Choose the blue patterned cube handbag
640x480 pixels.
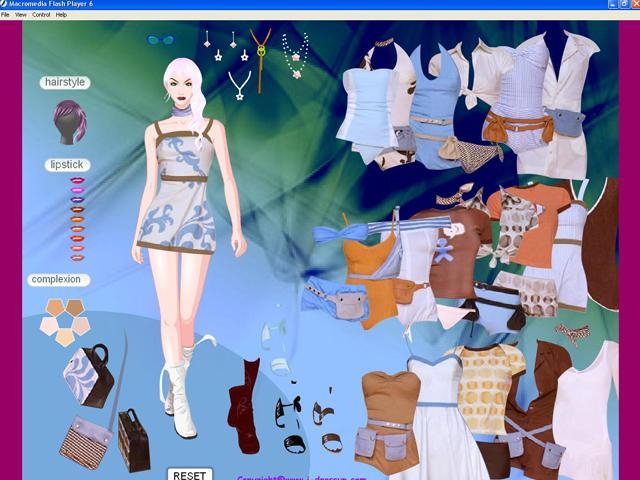click(87, 375)
